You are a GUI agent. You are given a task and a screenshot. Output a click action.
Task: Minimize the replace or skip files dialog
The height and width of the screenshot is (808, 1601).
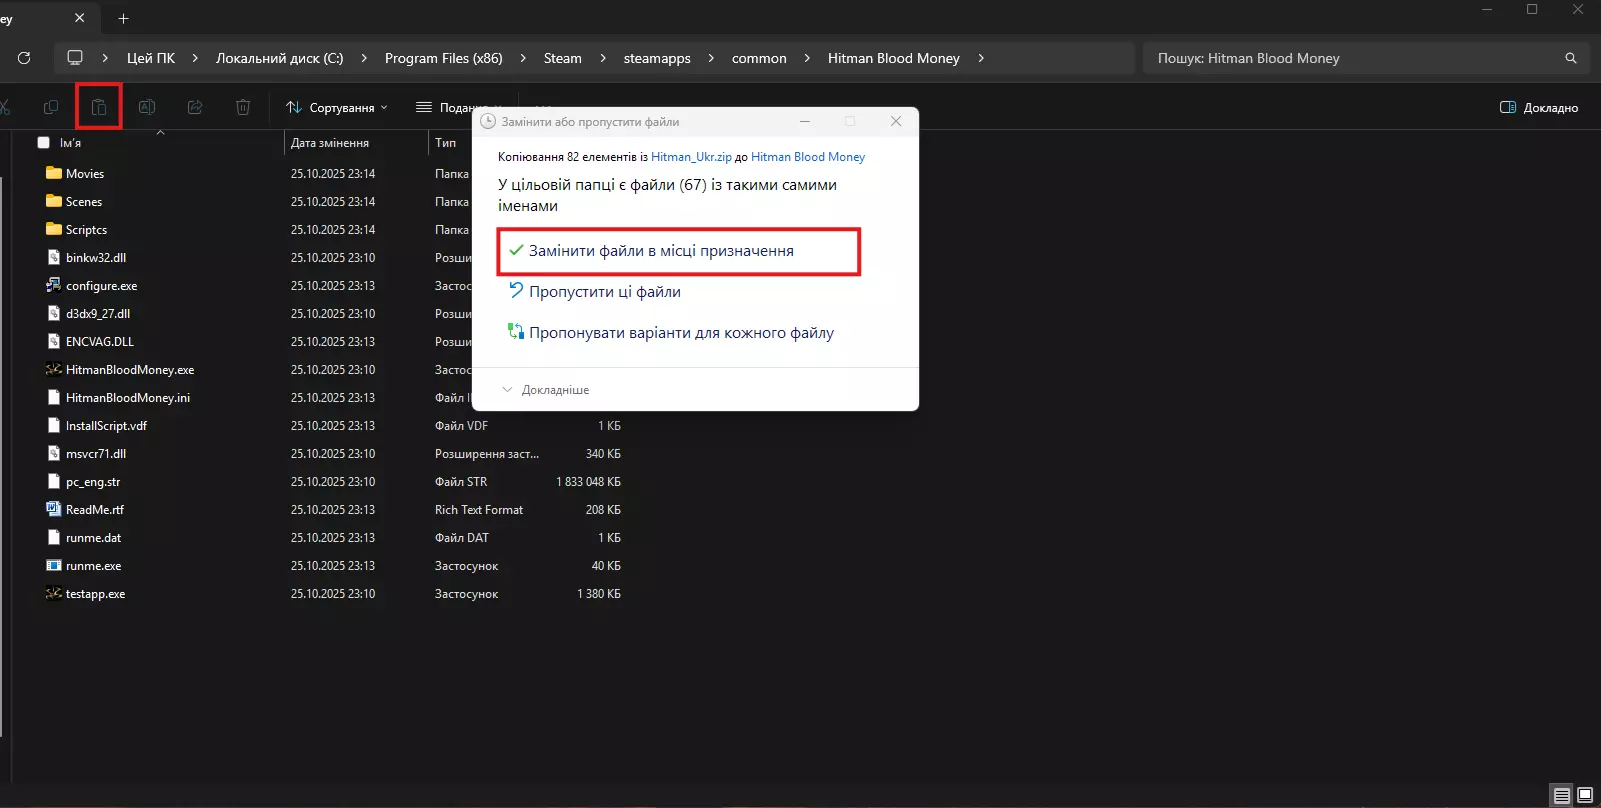806,121
